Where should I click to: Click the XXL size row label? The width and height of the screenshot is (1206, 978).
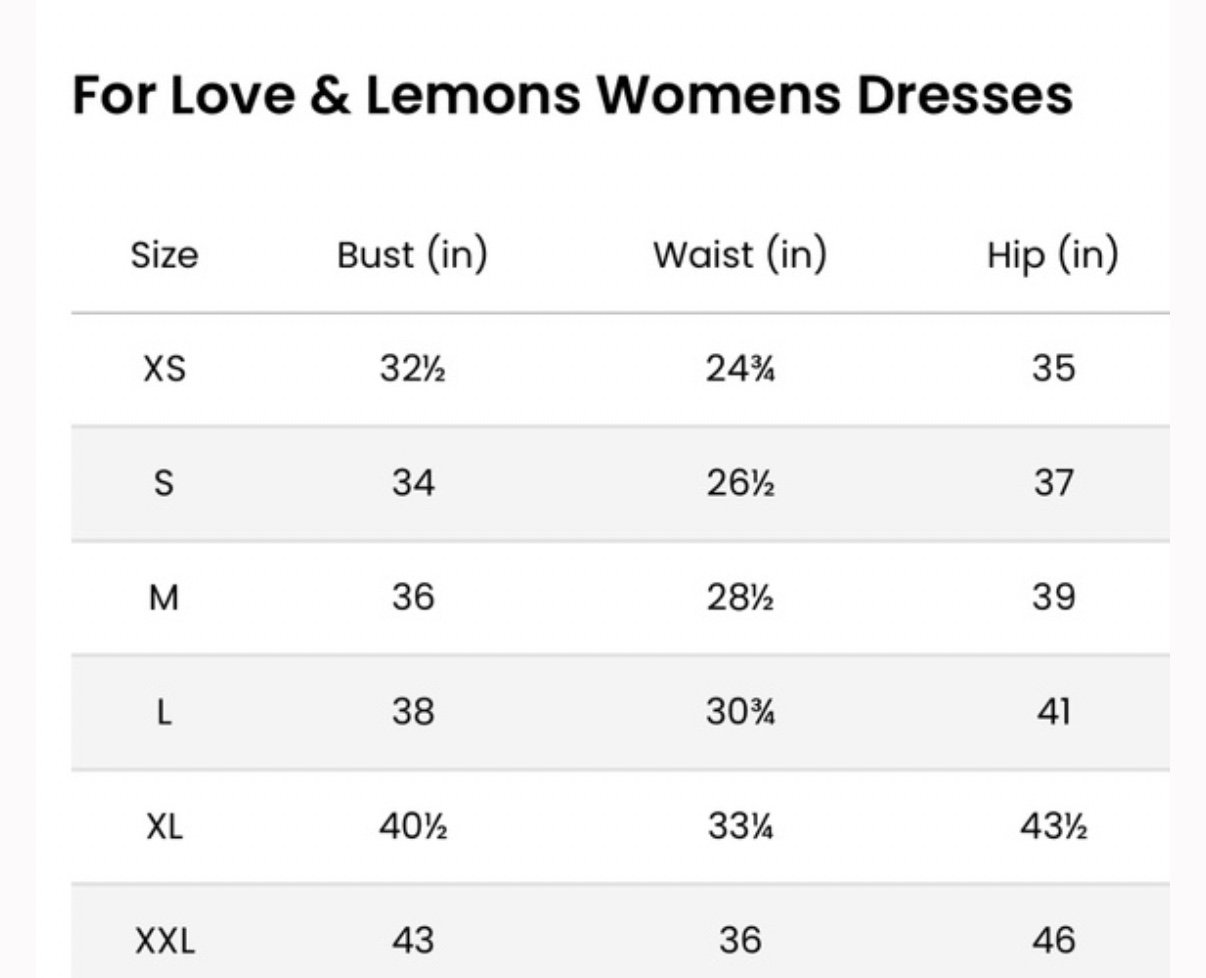click(x=164, y=941)
